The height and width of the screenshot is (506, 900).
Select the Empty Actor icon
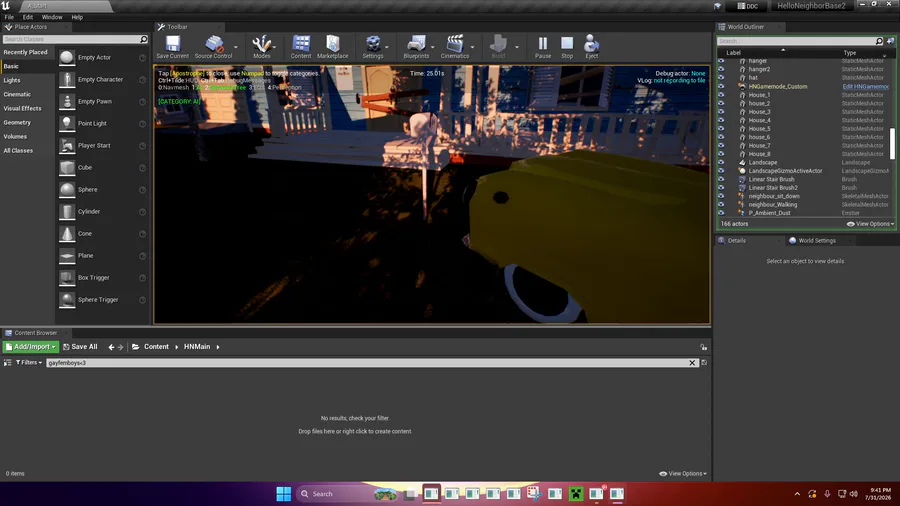point(67,57)
